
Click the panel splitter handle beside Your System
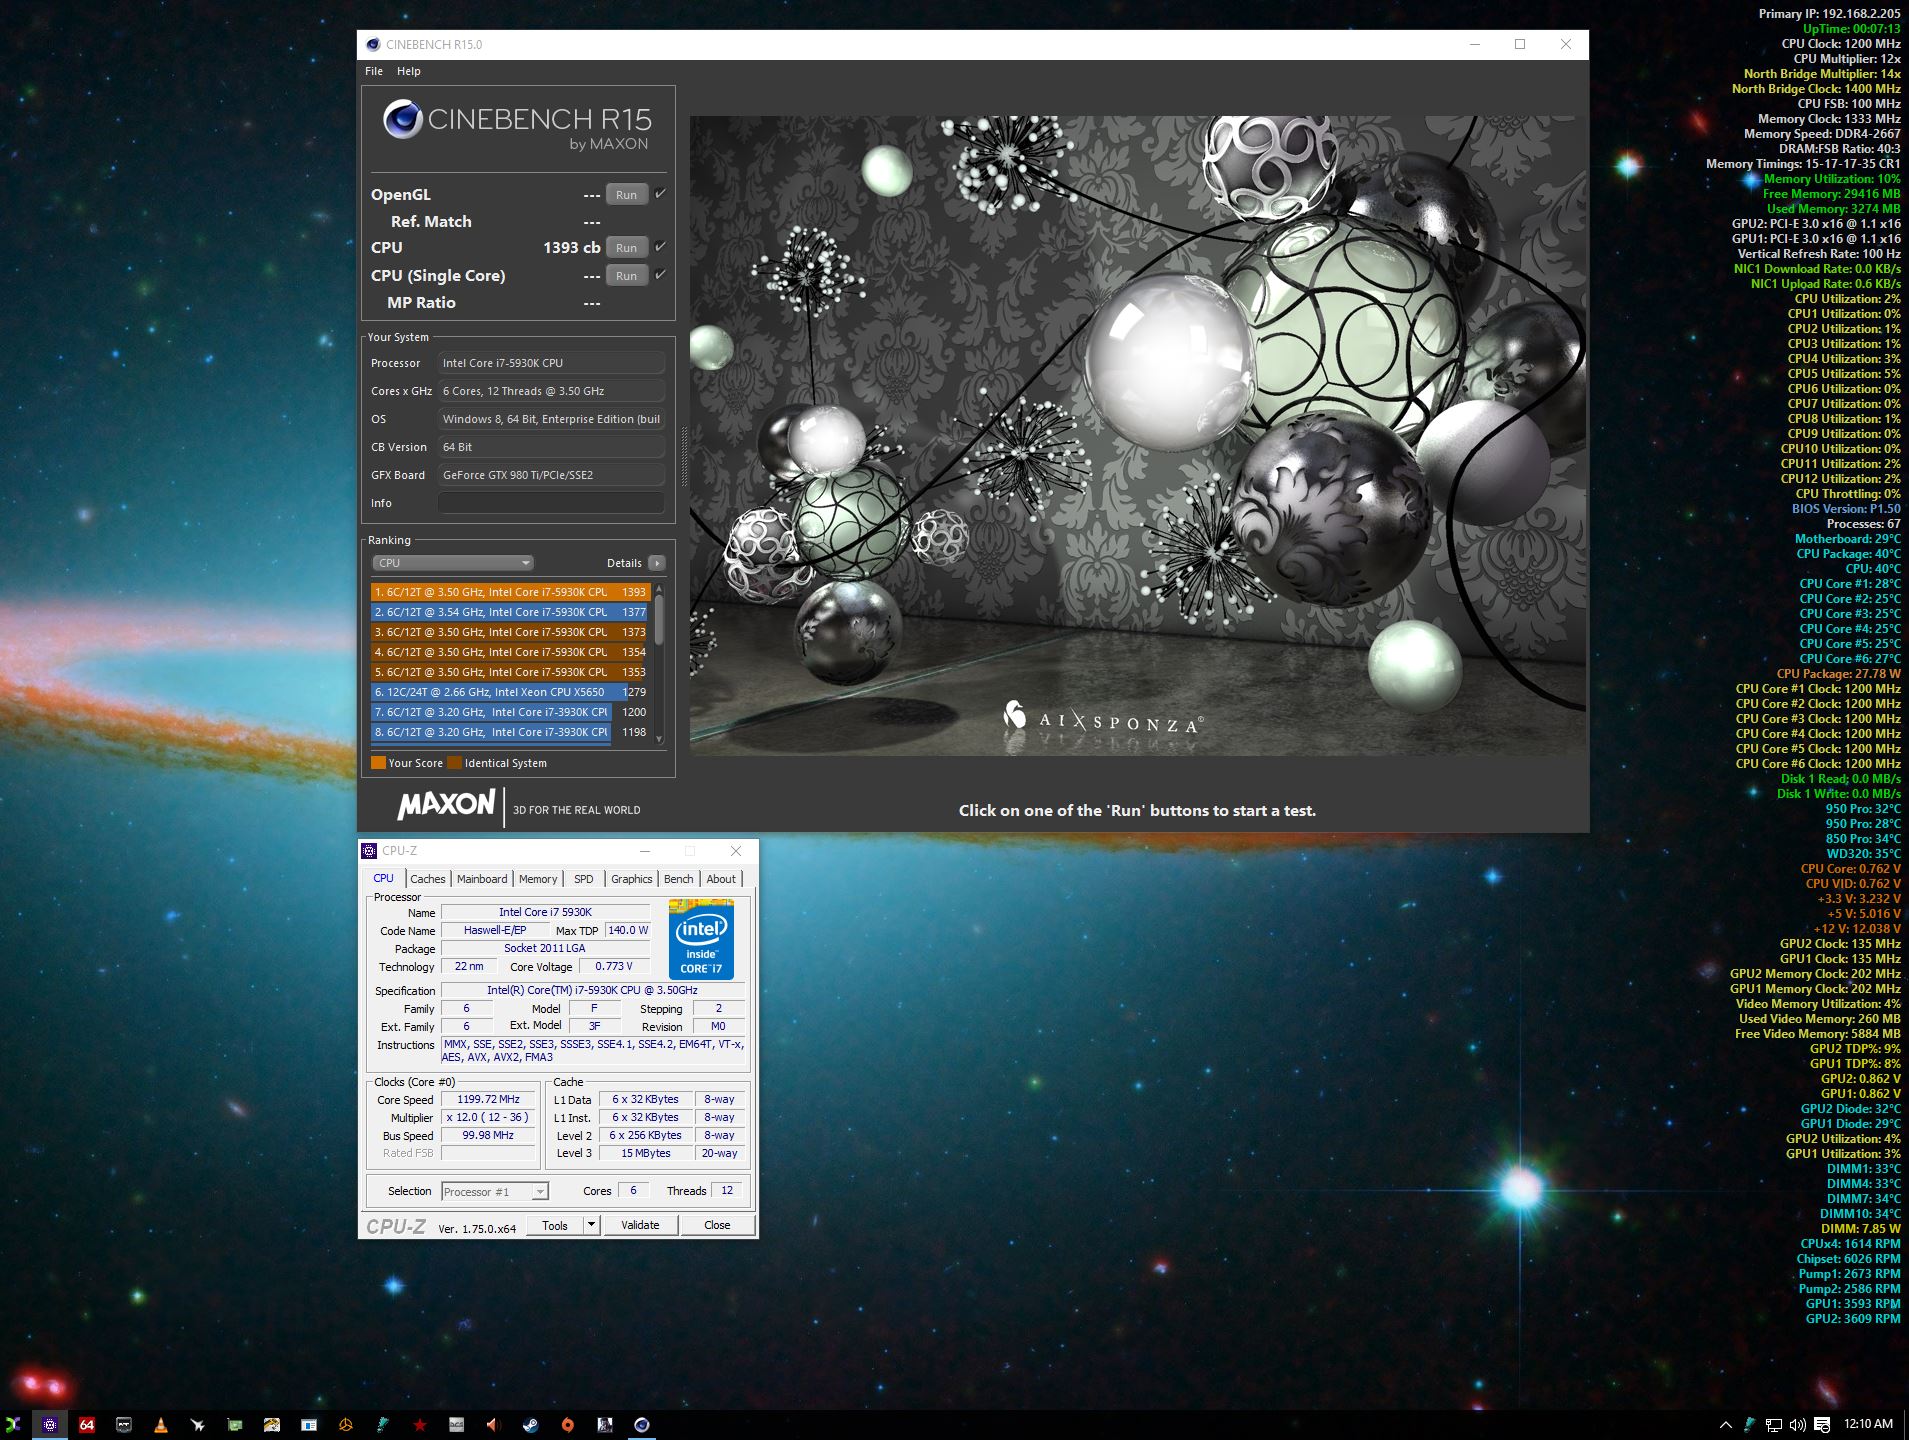684,455
